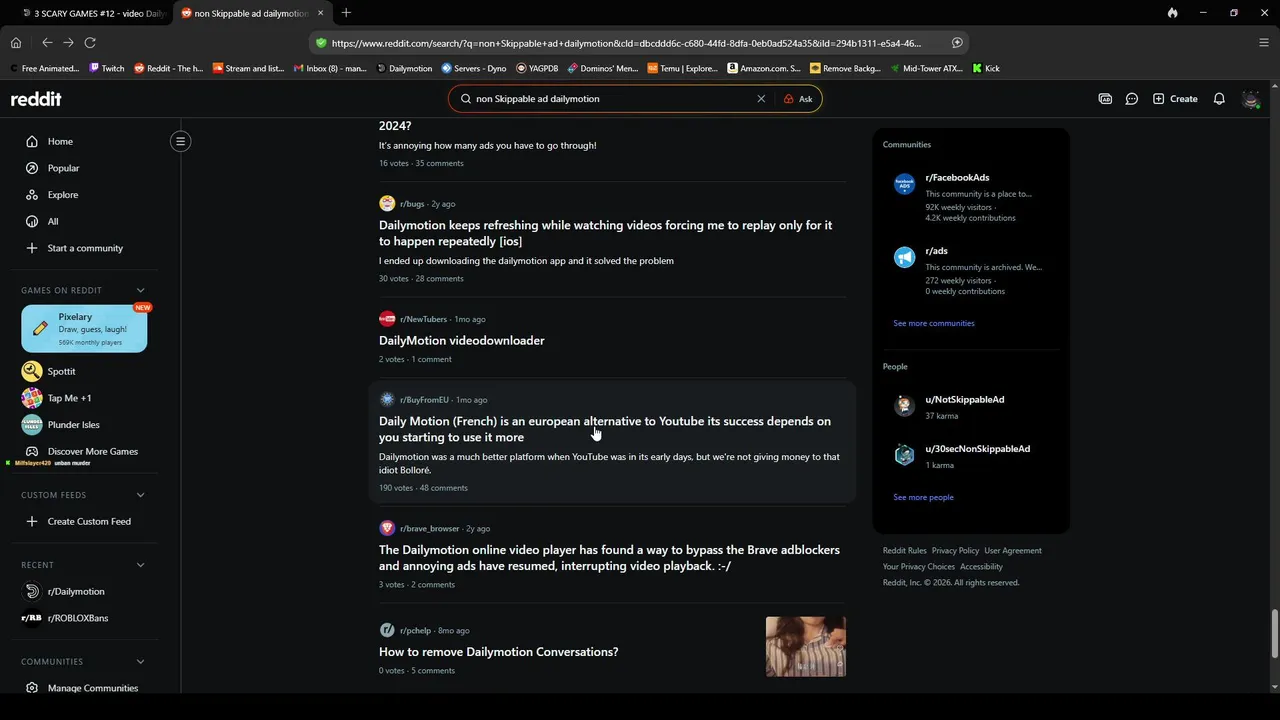Open the Servers - Dyno bookmark

tap(474, 69)
